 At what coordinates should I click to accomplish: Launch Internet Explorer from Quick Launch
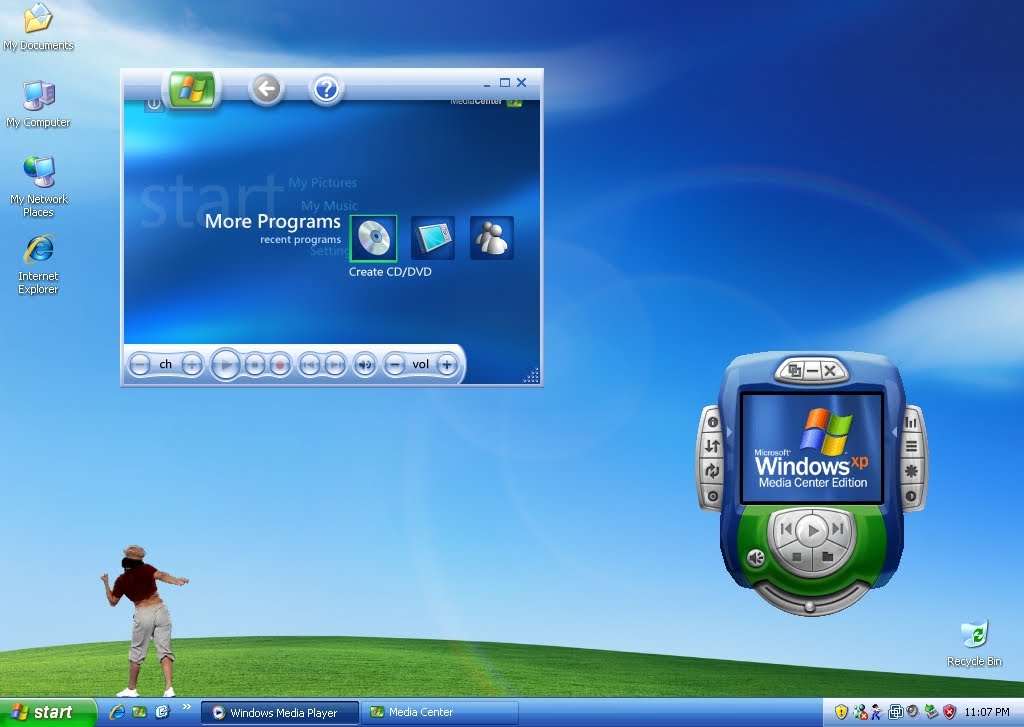(x=118, y=713)
